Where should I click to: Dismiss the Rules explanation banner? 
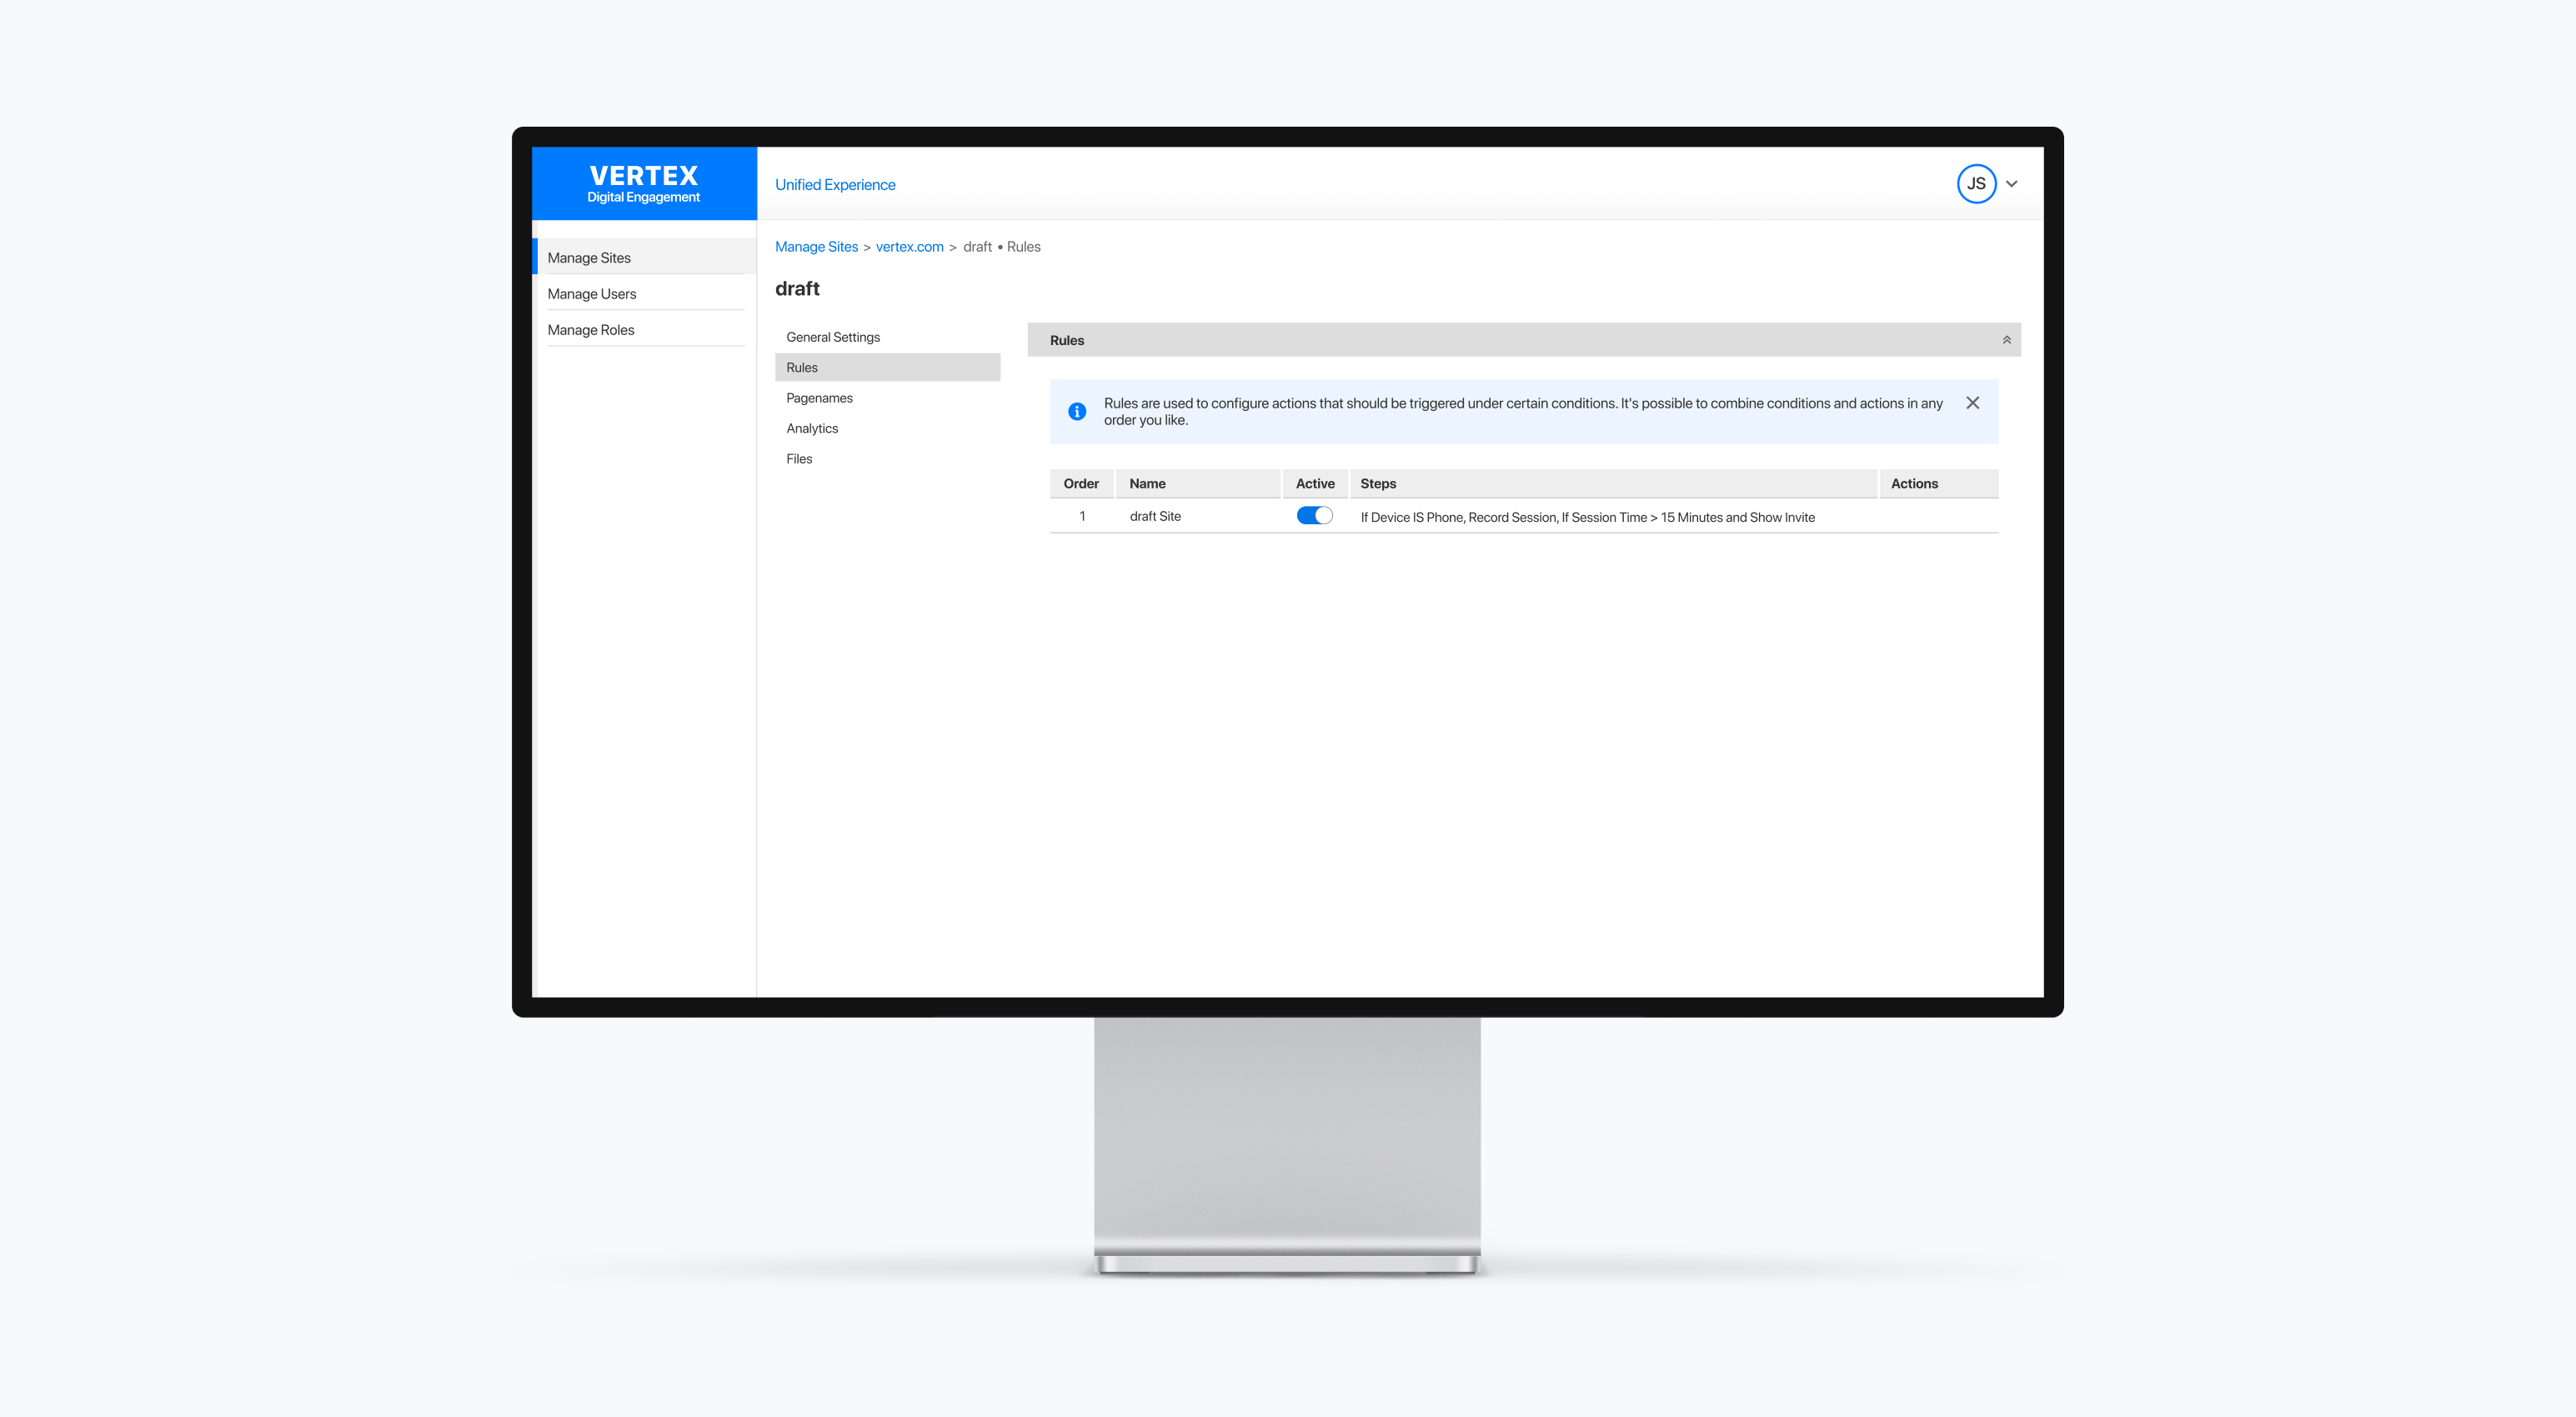pyautogui.click(x=1972, y=402)
